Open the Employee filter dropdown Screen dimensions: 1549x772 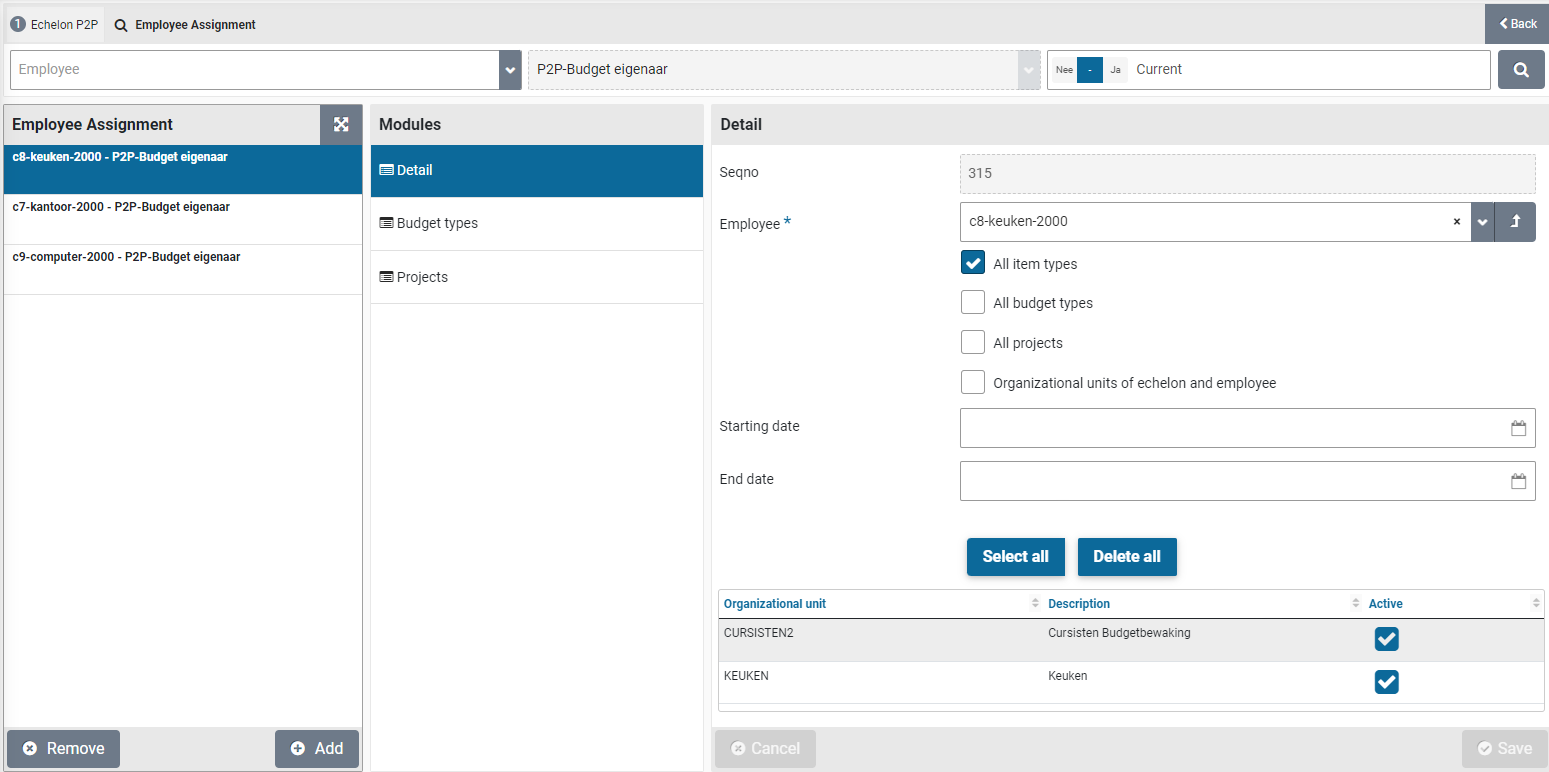(x=510, y=70)
